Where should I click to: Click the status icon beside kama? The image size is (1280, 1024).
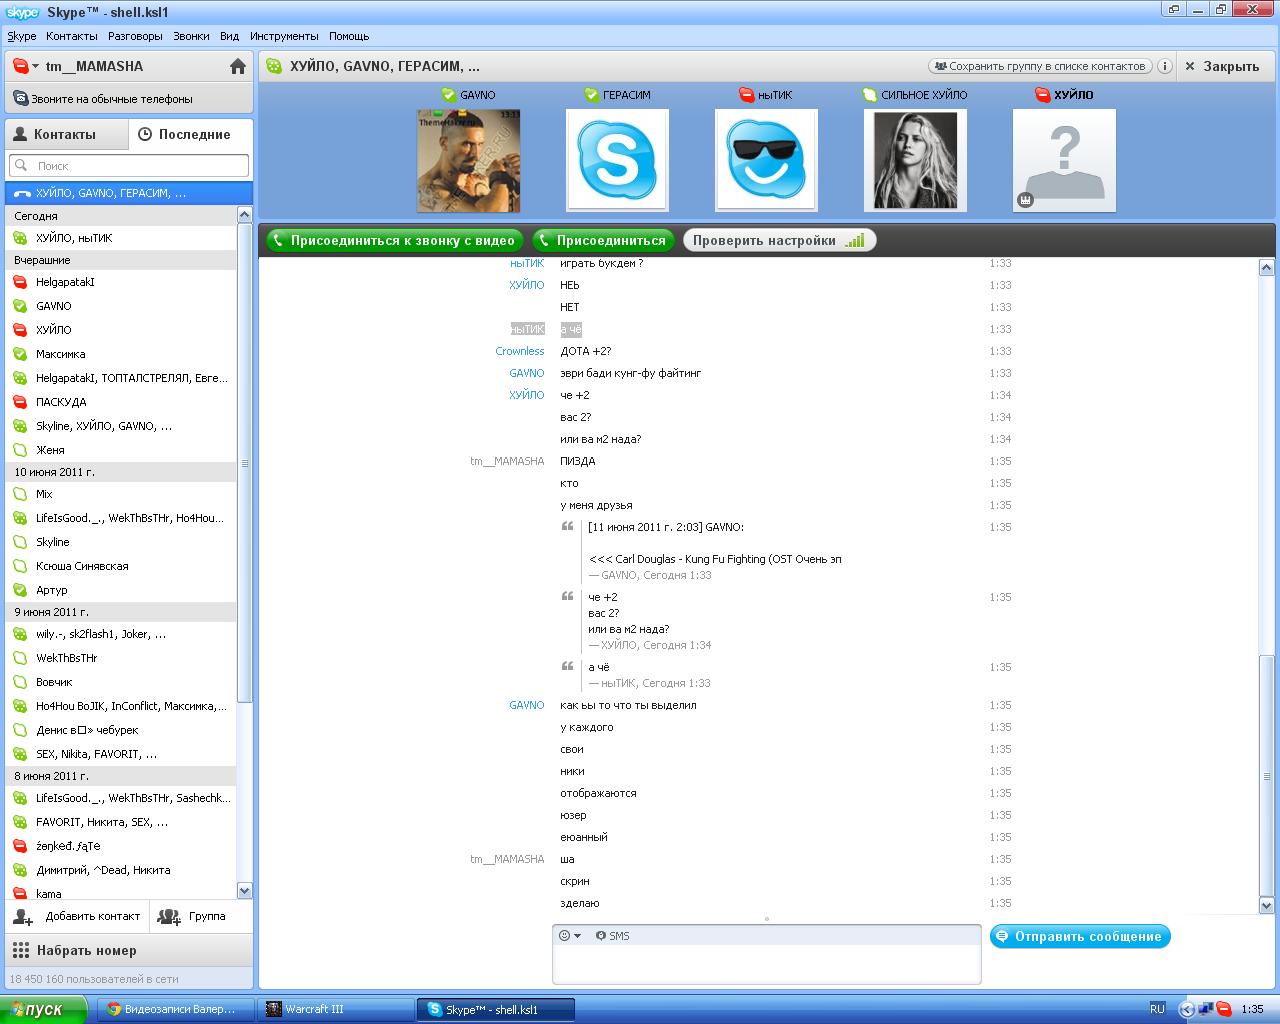point(19,894)
